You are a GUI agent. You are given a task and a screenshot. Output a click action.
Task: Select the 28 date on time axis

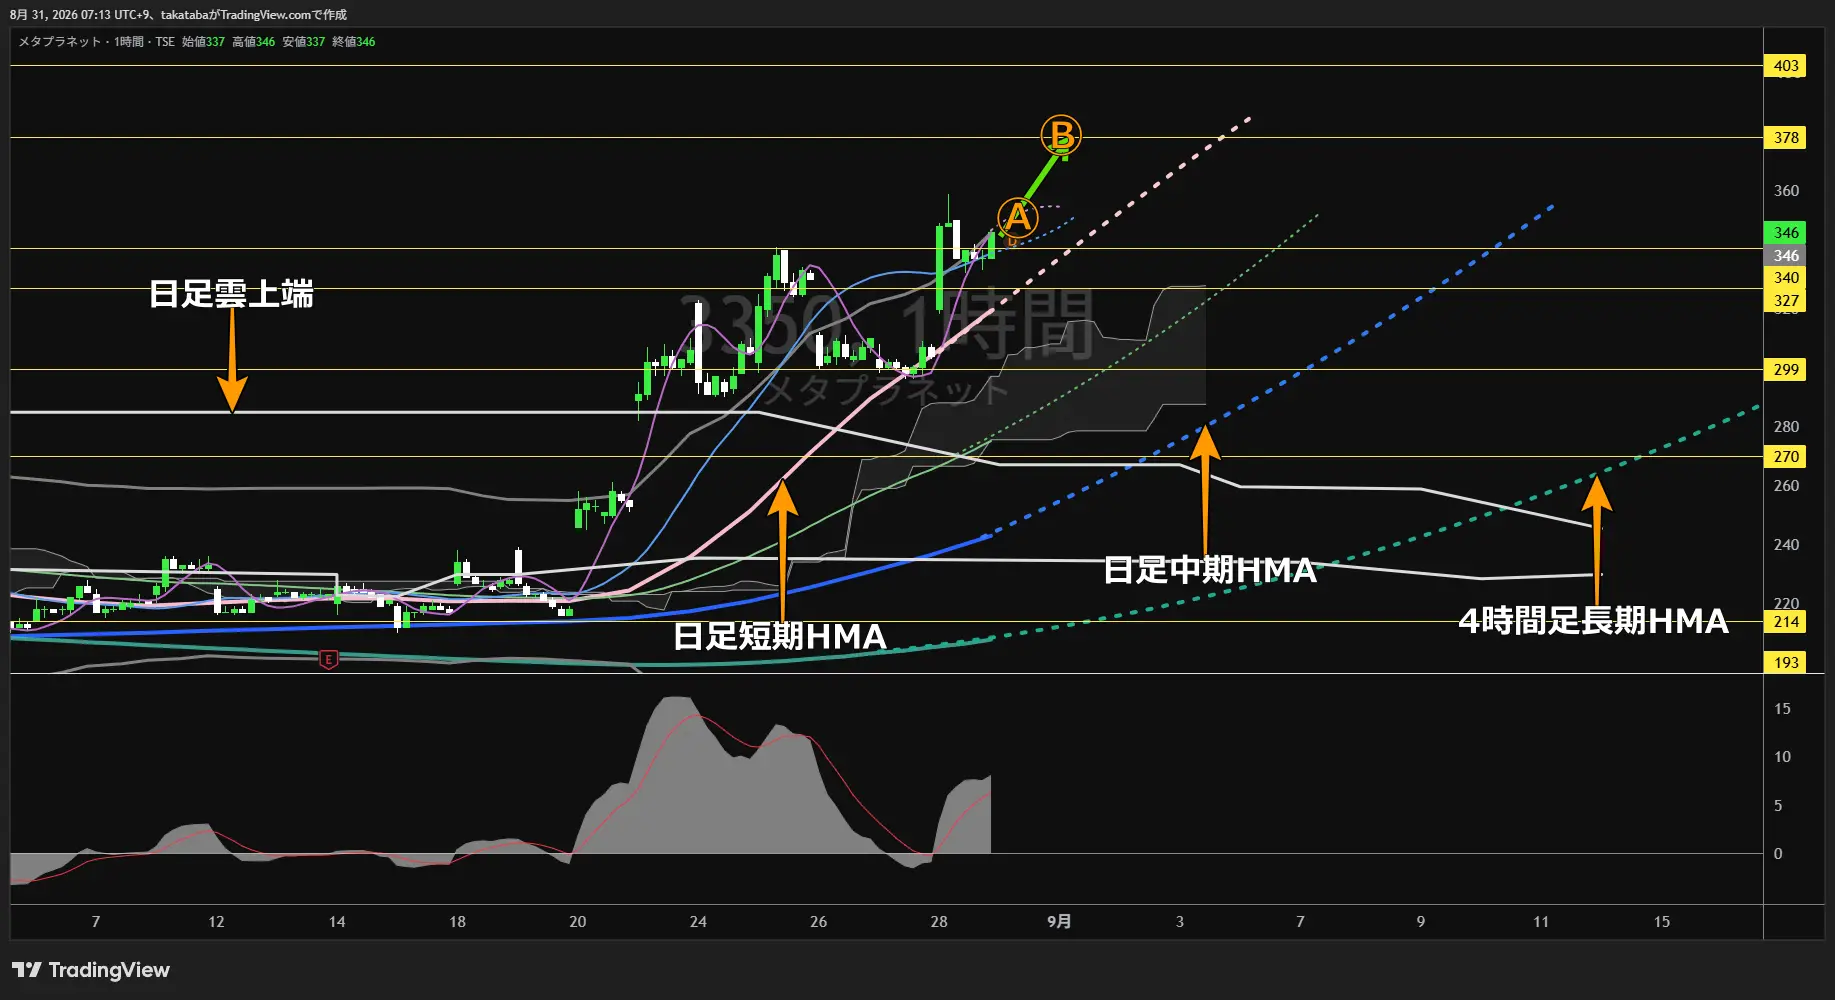[939, 922]
